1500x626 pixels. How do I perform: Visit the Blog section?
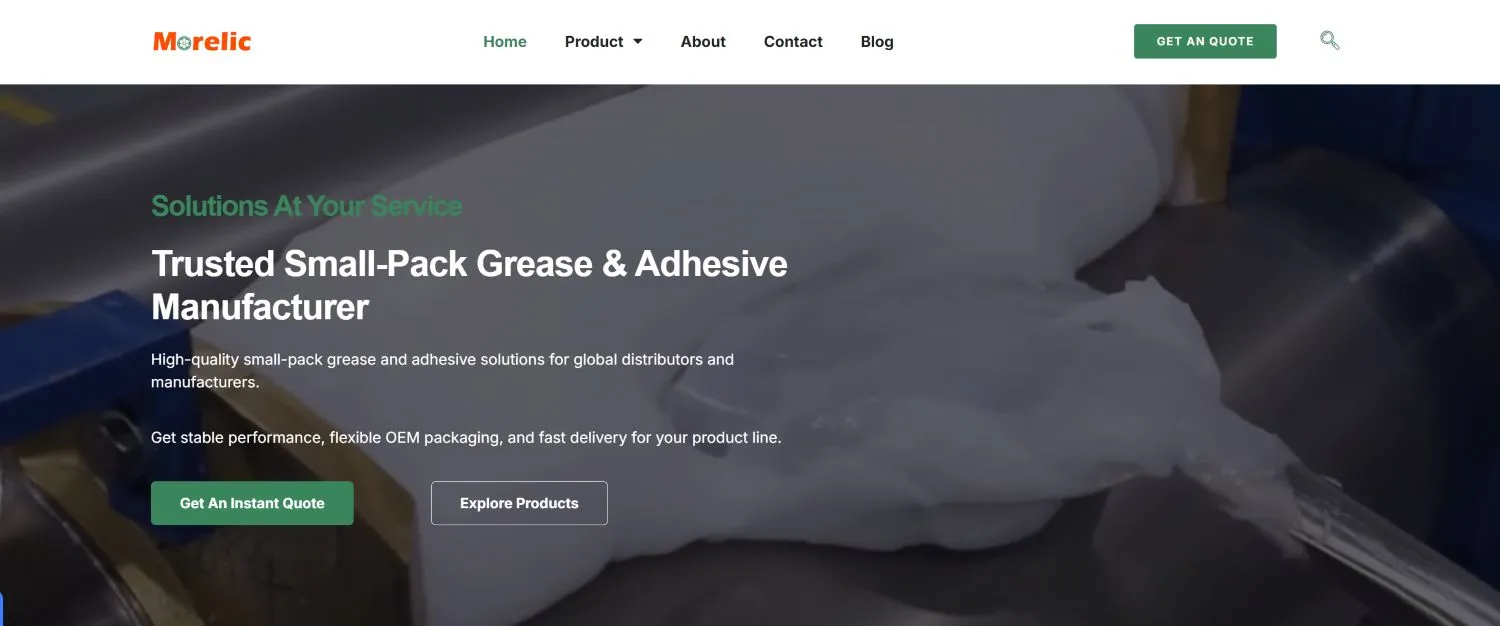[877, 42]
